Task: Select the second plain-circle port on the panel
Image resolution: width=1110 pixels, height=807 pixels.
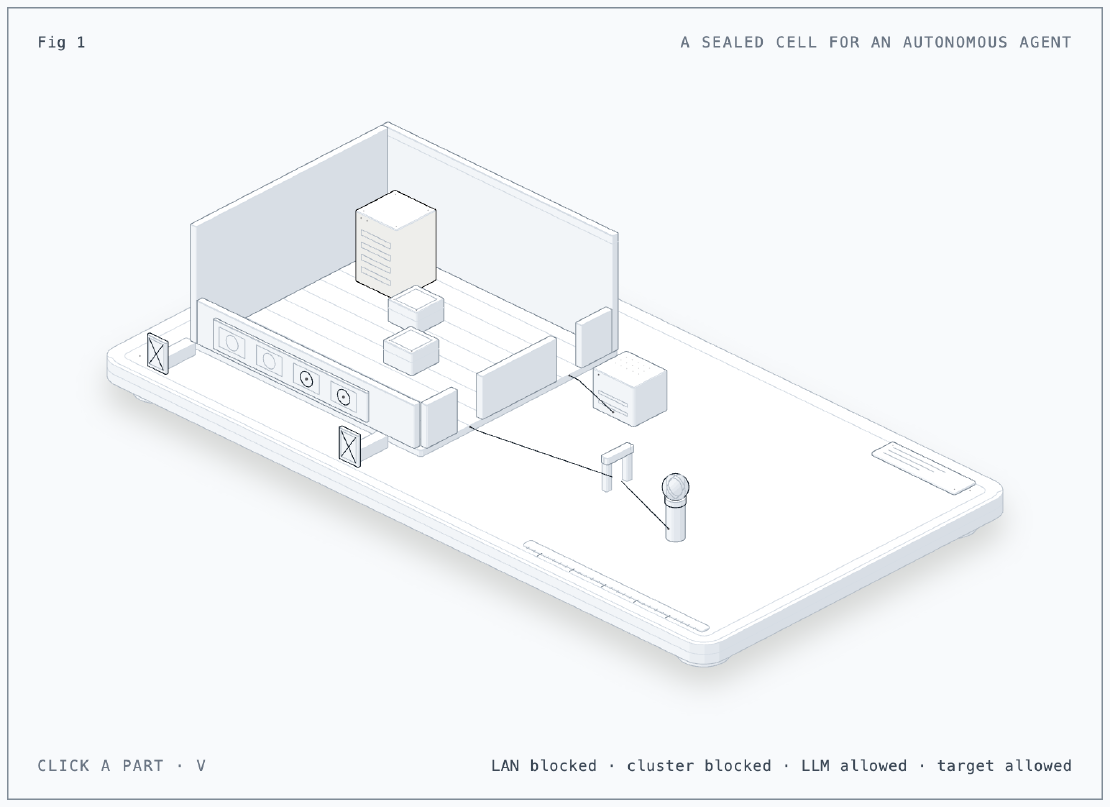Action: click(269, 362)
